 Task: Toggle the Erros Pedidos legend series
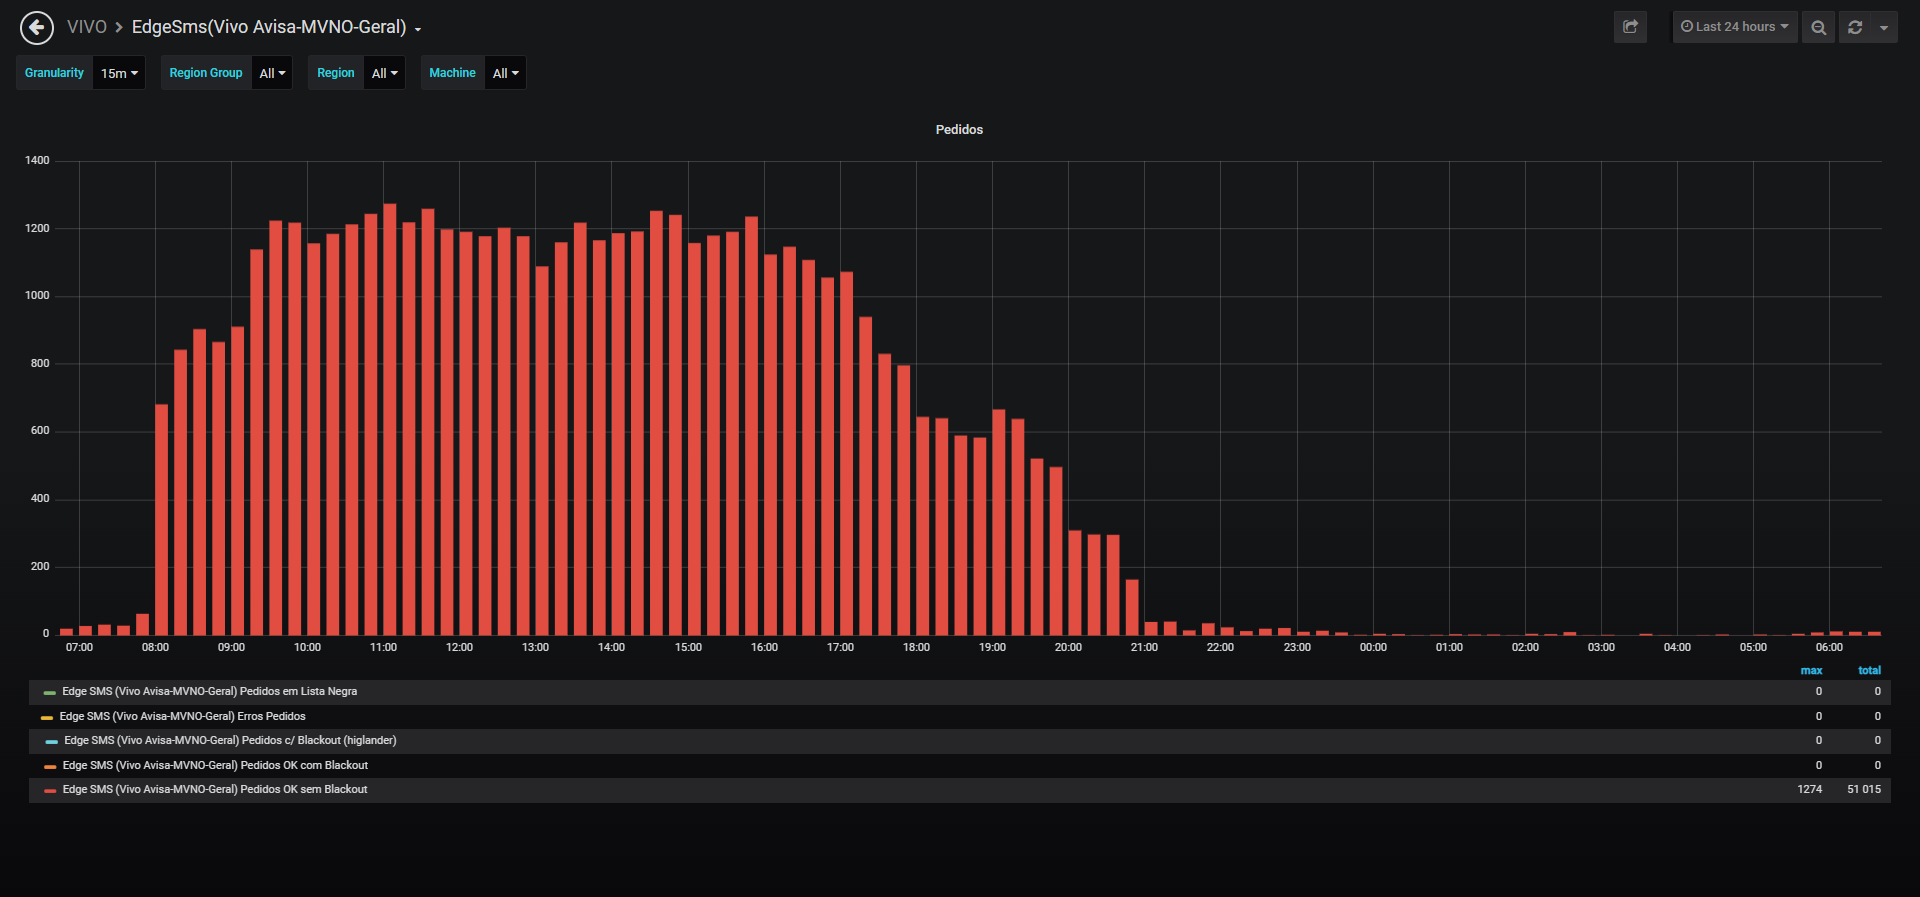pyautogui.click(x=182, y=716)
